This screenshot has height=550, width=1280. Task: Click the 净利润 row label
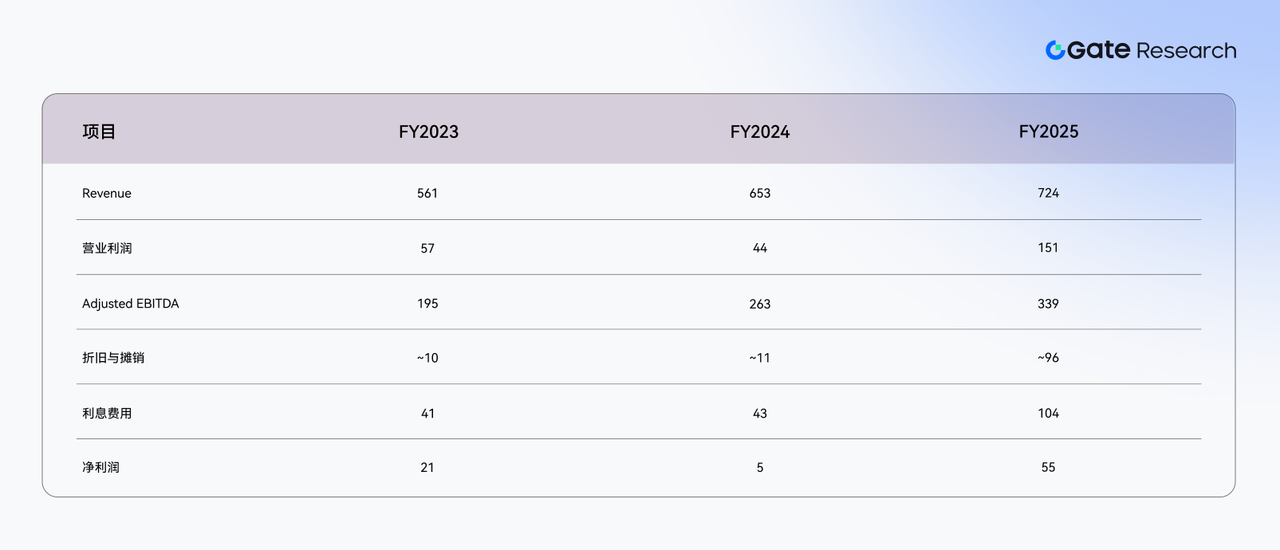(101, 467)
